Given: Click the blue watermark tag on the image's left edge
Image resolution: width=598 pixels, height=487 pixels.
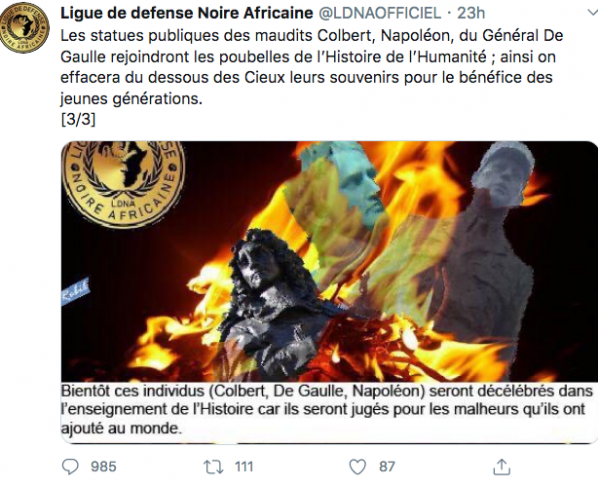Looking at the screenshot, I should pos(76,291).
